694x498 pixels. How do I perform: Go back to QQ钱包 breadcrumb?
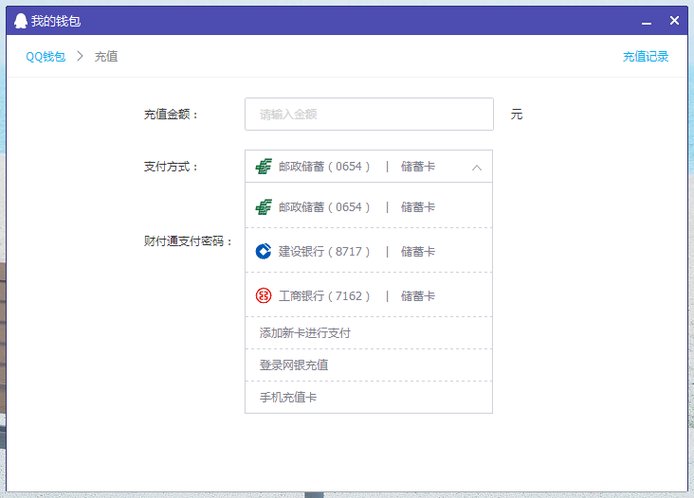tap(46, 57)
